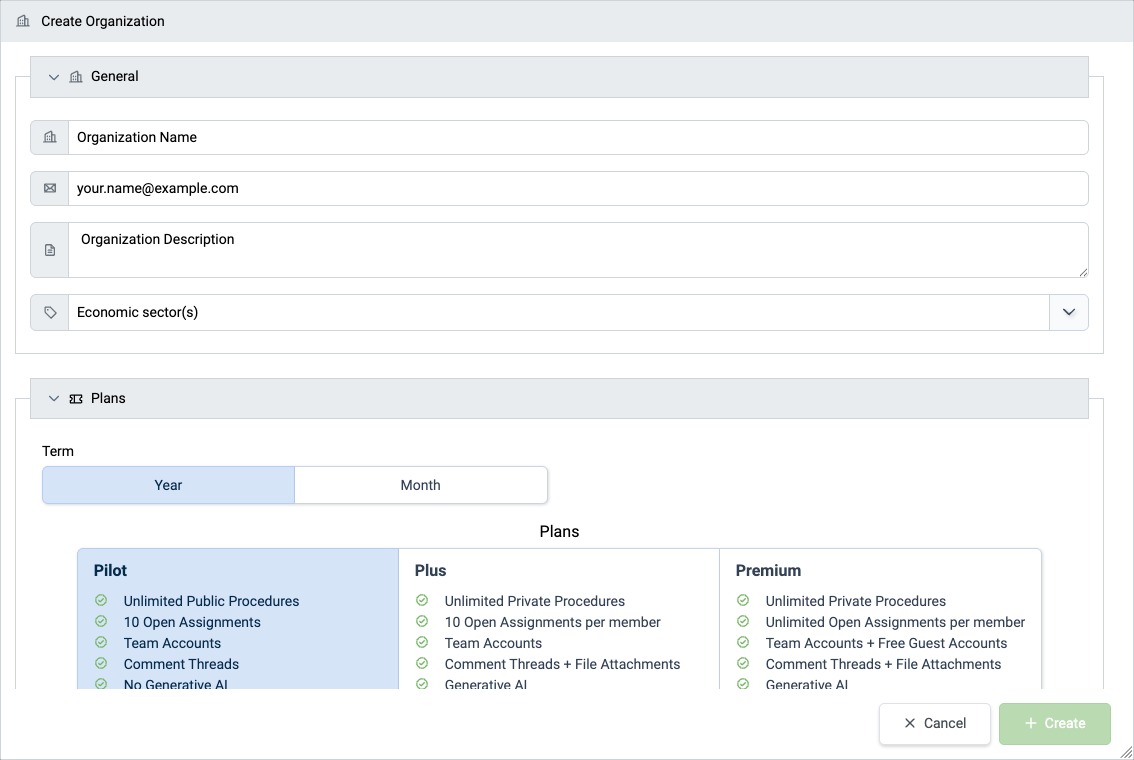Click the Unlimited Public Procedures text
Screen dimensions: 1134x760
click(x=211, y=601)
